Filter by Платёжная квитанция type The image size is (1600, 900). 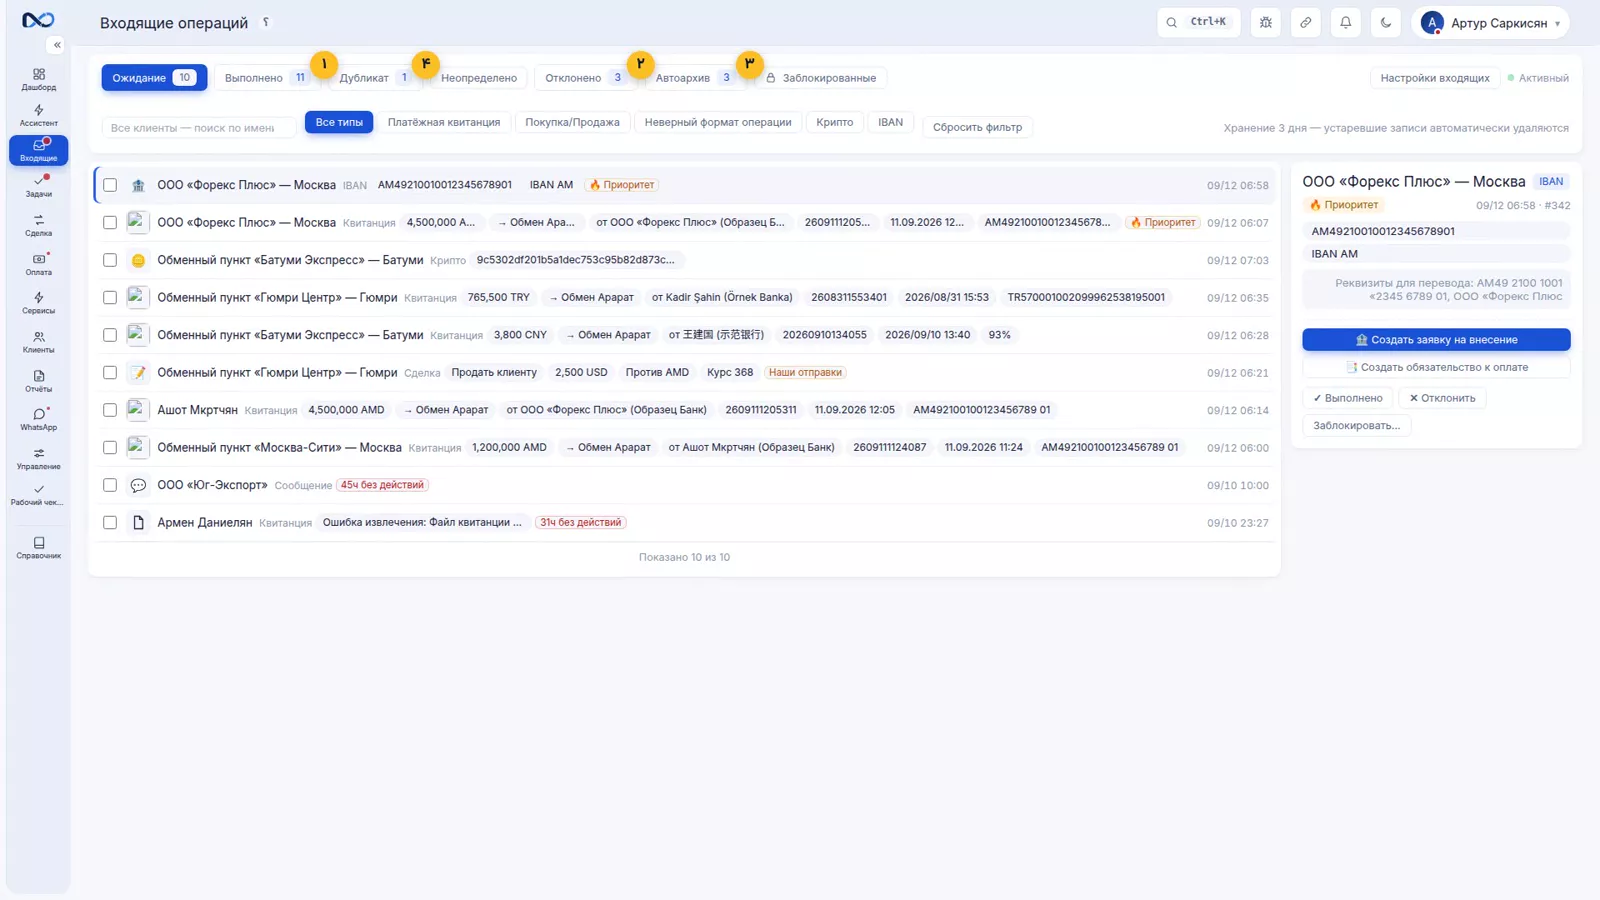pyautogui.click(x=444, y=122)
